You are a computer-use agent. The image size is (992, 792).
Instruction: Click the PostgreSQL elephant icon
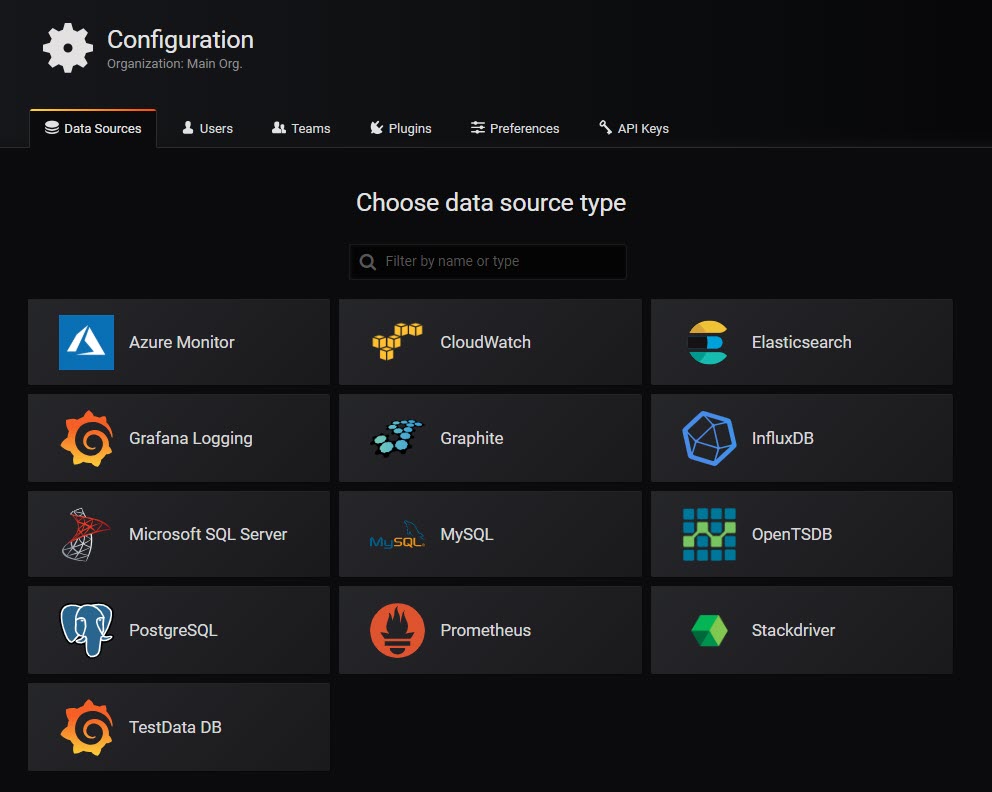tap(87, 630)
